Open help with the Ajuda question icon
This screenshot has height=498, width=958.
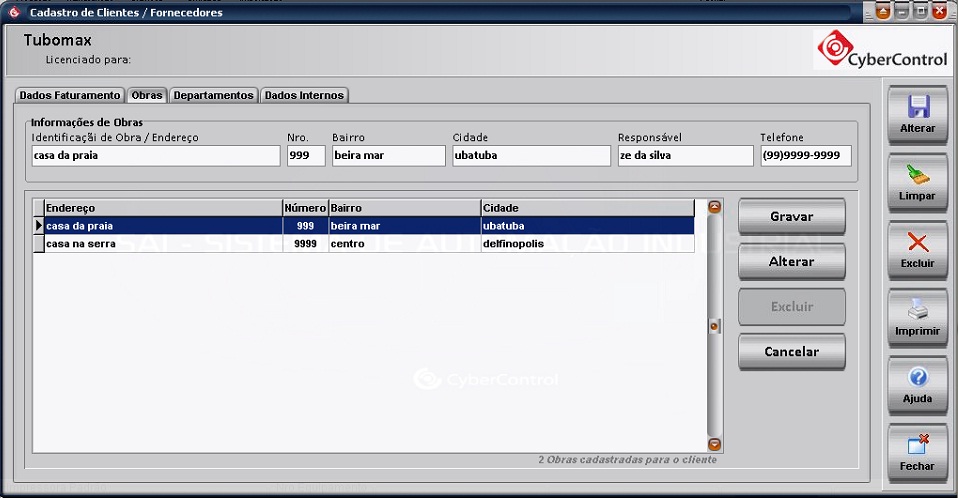917,378
